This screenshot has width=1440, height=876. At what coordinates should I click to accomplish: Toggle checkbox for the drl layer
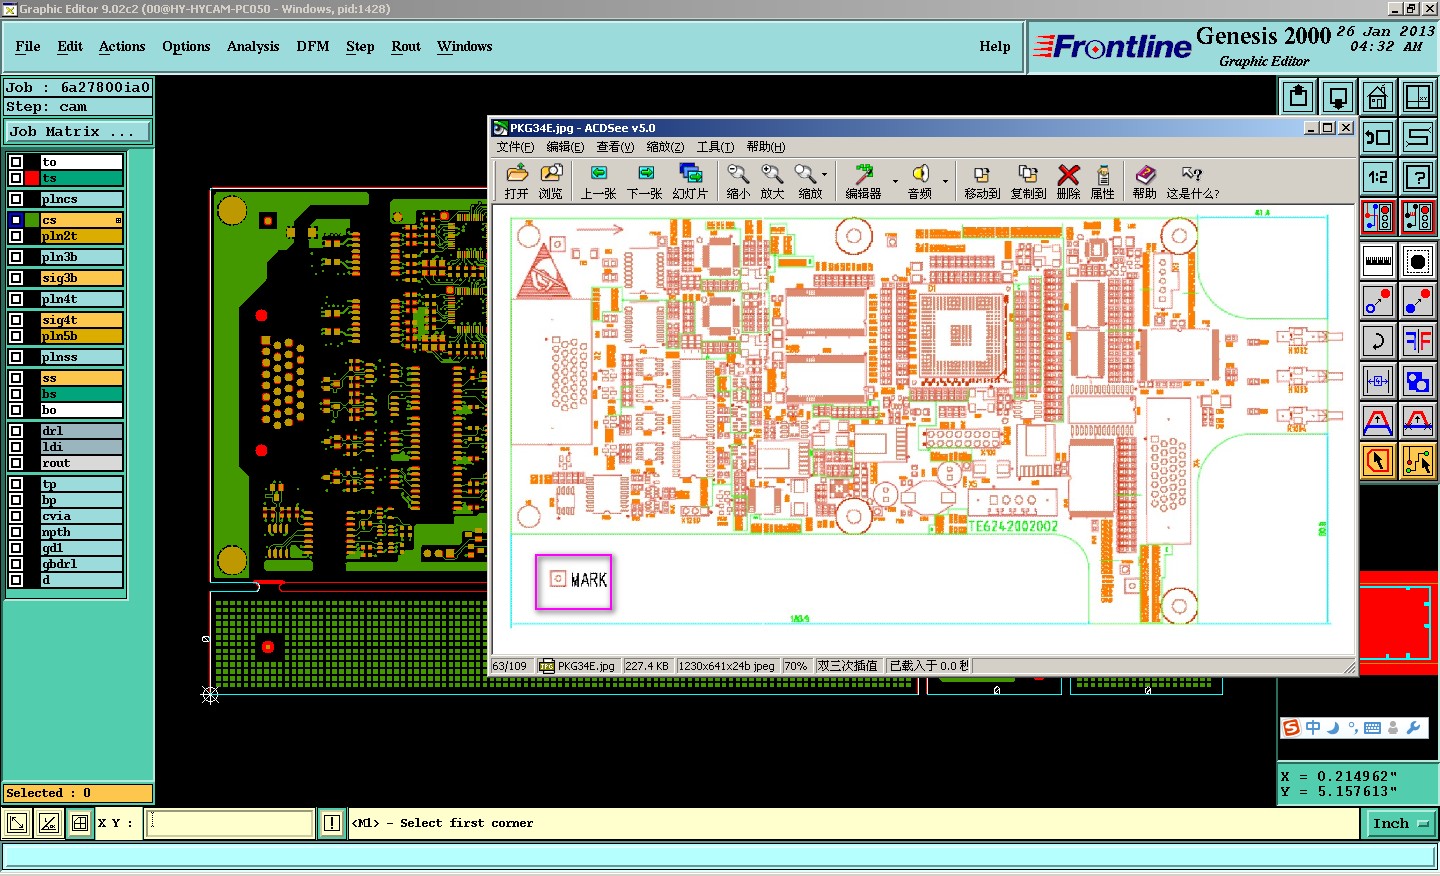16,431
